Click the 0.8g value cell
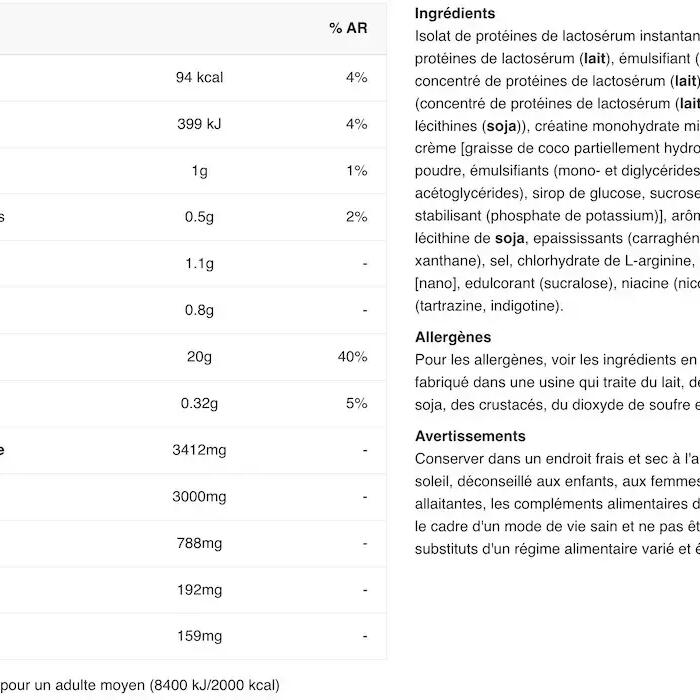Image resolution: width=700 pixels, height=700 pixels. 199,310
